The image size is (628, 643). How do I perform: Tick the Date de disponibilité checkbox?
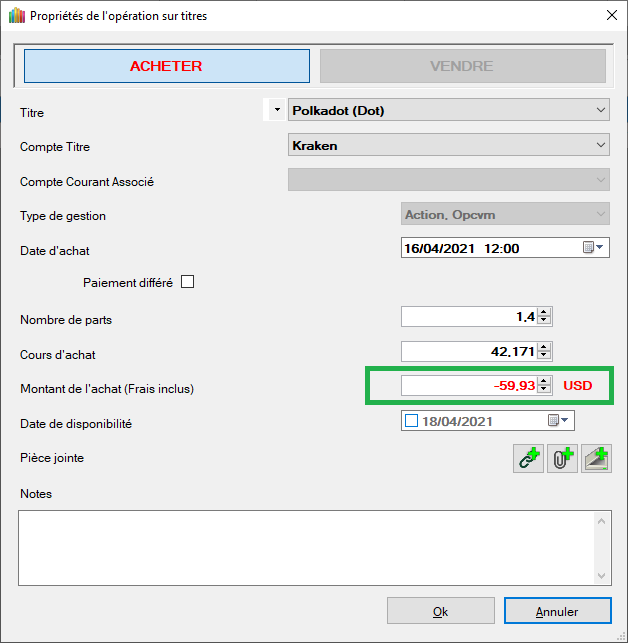[411, 421]
